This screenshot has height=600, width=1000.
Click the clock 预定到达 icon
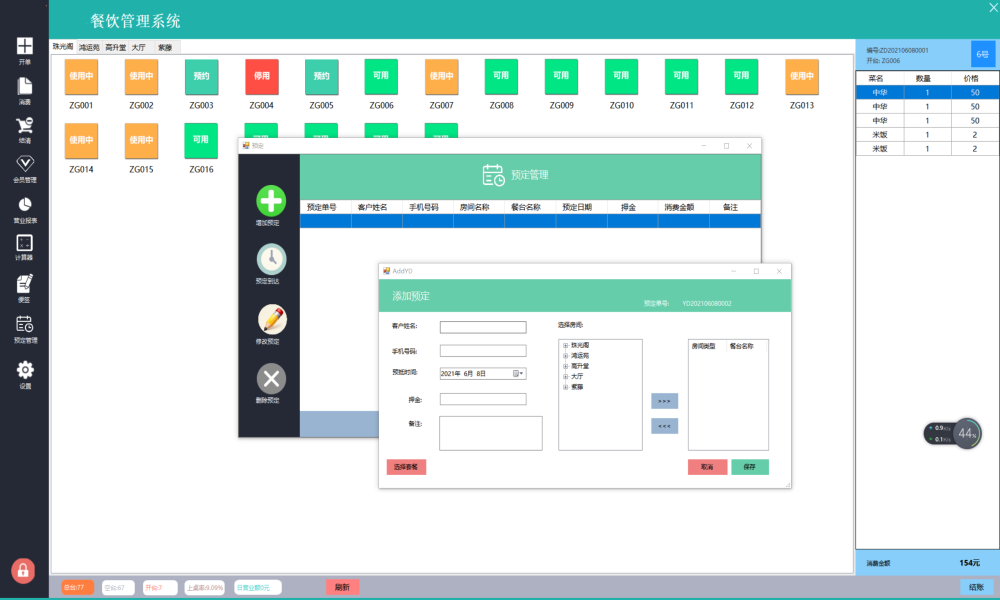click(272, 260)
